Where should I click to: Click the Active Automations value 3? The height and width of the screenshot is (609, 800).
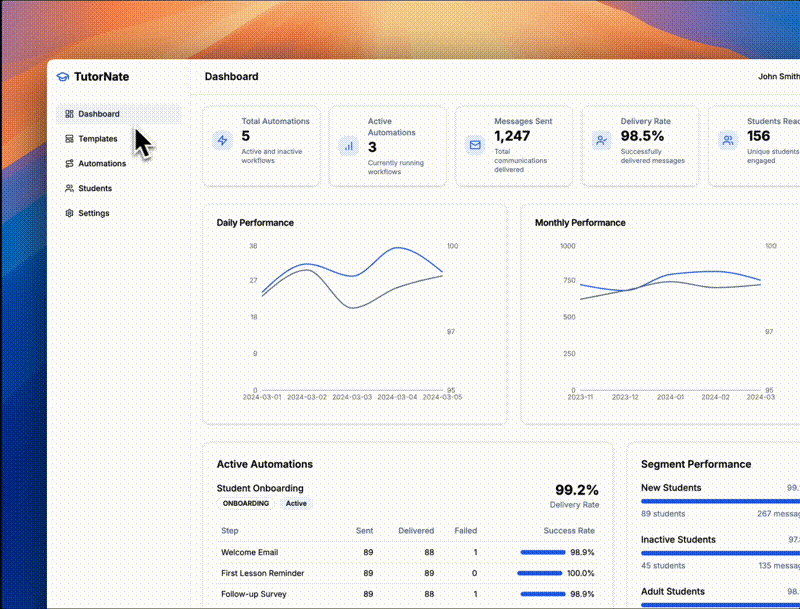[372, 147]
